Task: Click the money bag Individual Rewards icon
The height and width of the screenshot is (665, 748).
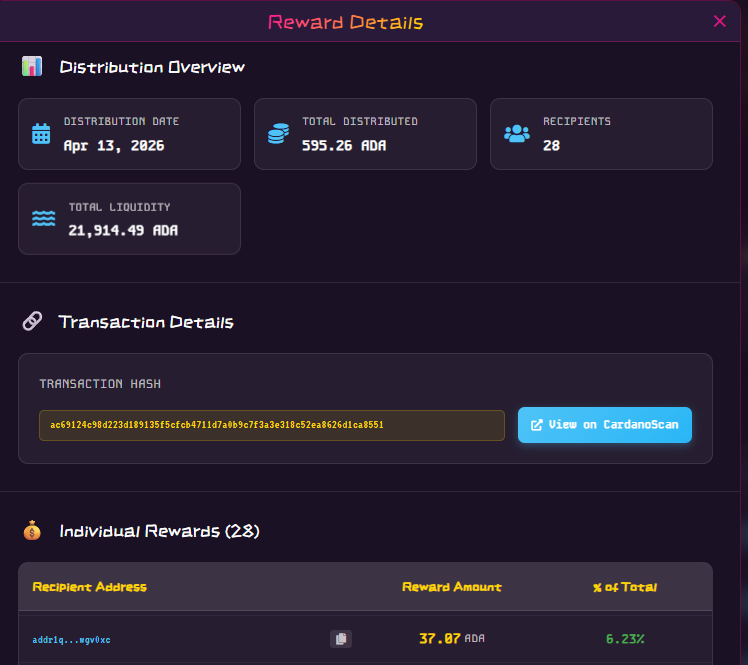Action: pyautogui.click(x=32, y=531)
